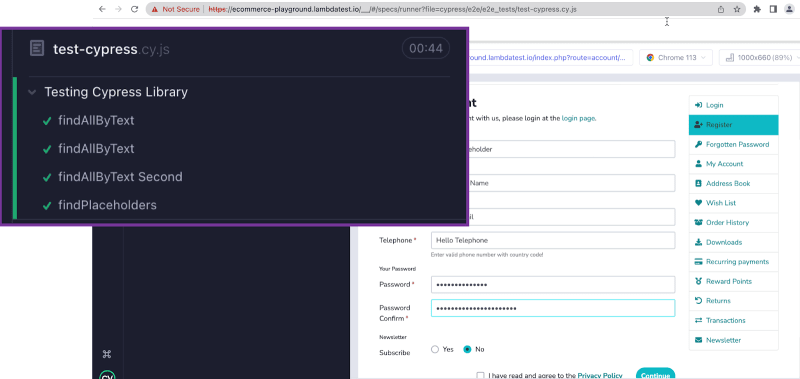
Task: Open Order History in the sidebar
Action: pos(733,222)
